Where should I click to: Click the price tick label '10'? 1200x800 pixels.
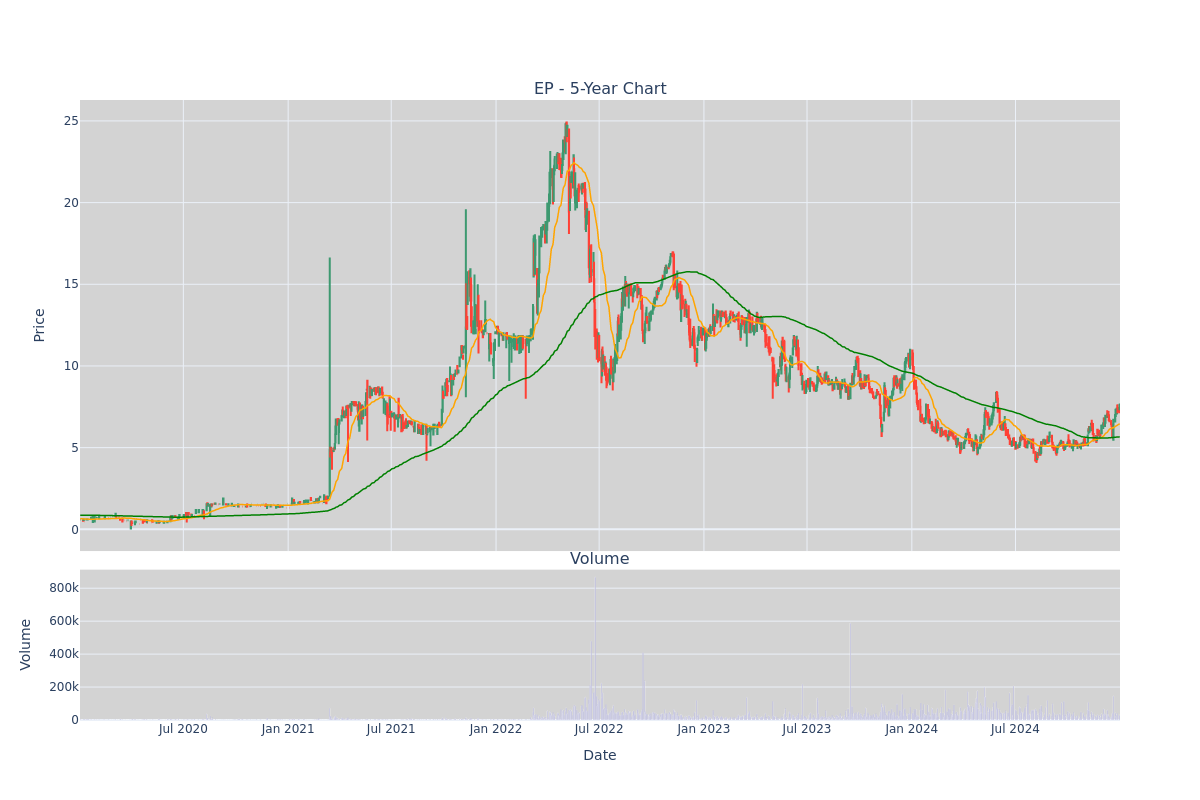(71, 366)
